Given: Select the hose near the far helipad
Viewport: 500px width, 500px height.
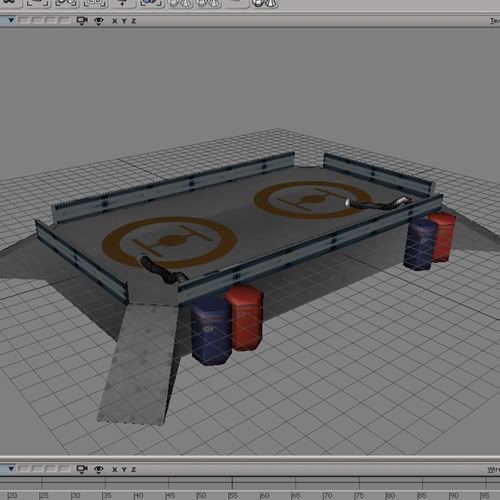Looking at the screenshot, I should (x=378, y=203).
